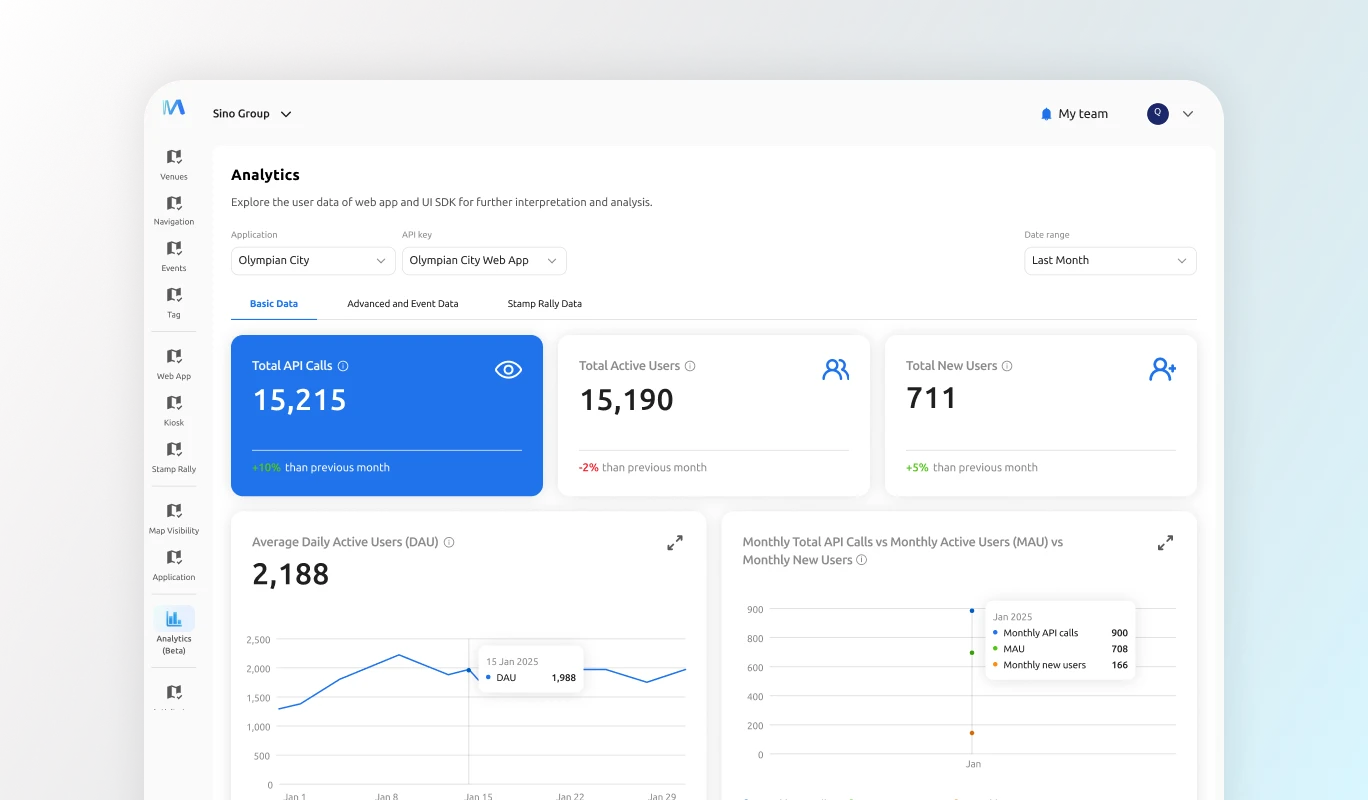Click the Analytics page heading
This screenshot has height=800, width=1368.
[x=265, y=175]
